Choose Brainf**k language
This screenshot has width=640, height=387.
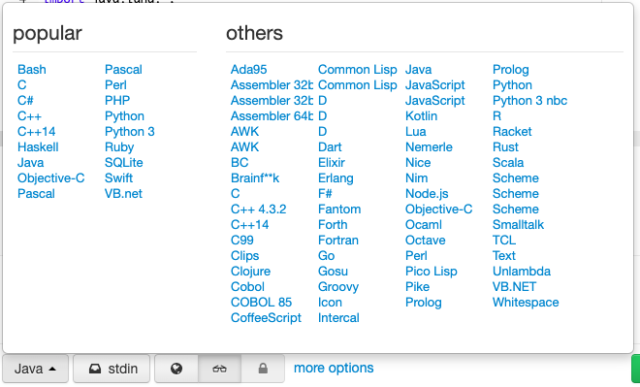255,178
